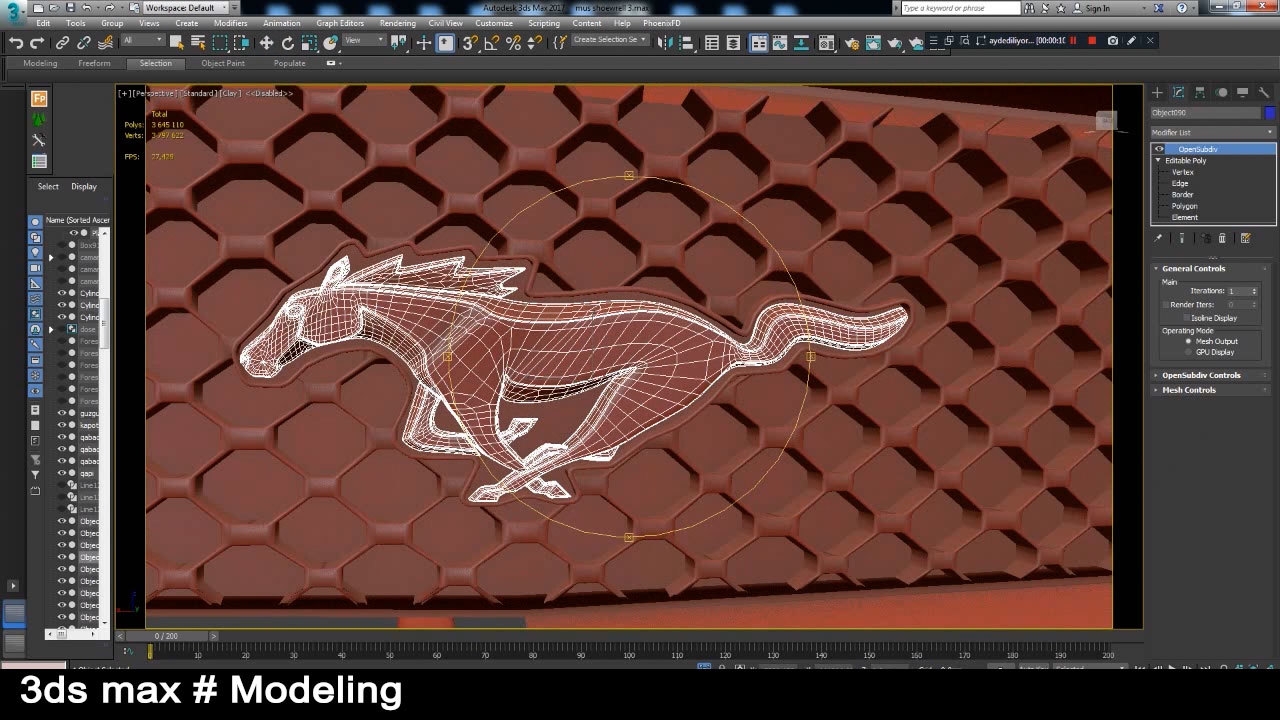Open the Rendering menu
The height and width of the screenshot is (720, 1280).
[x=397, y=23]
